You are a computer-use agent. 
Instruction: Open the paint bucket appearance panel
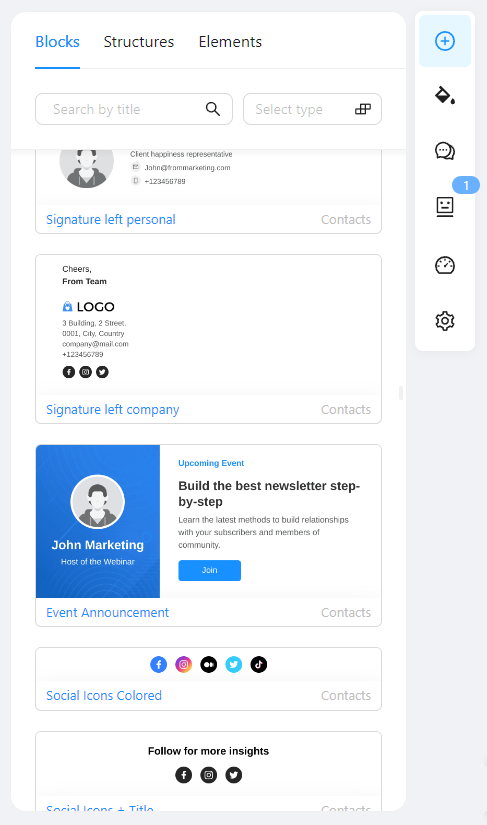(x=445, y=96)
